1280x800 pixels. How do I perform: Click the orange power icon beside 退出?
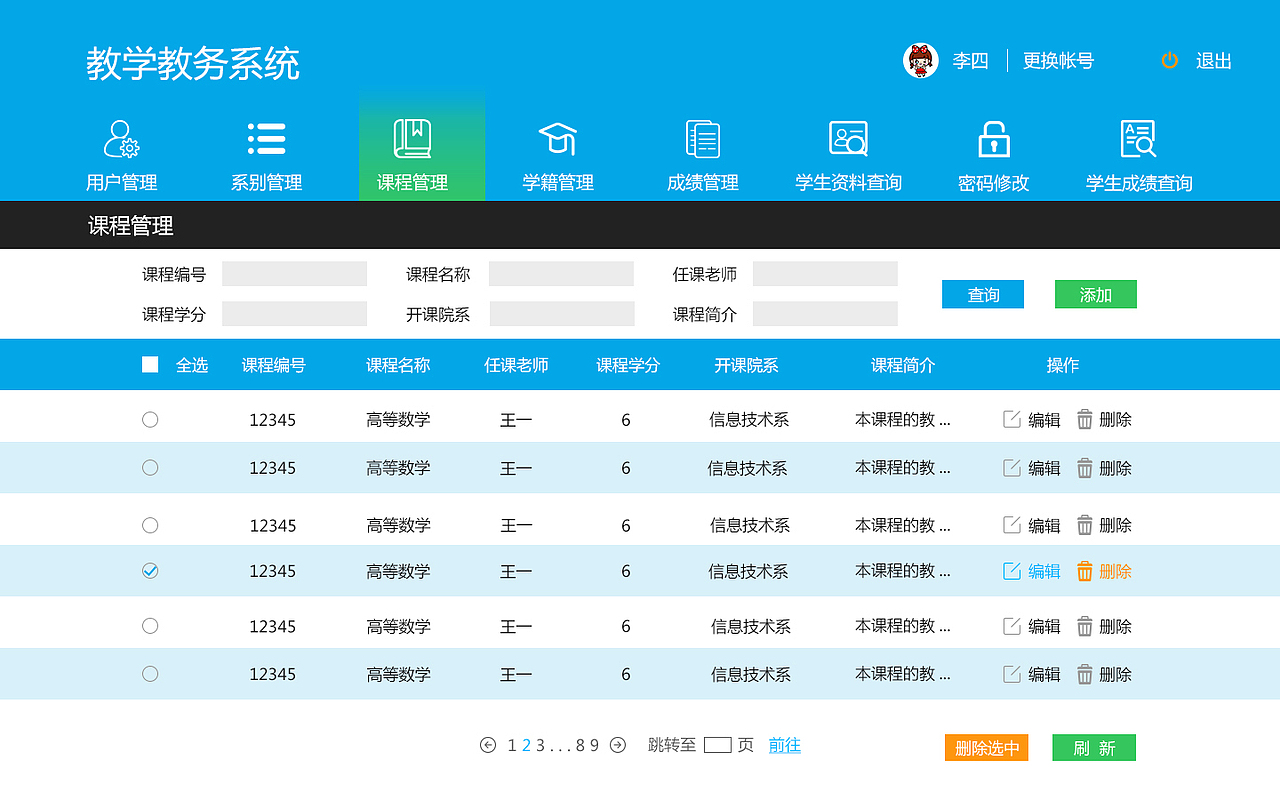[x=1169, y=60]
